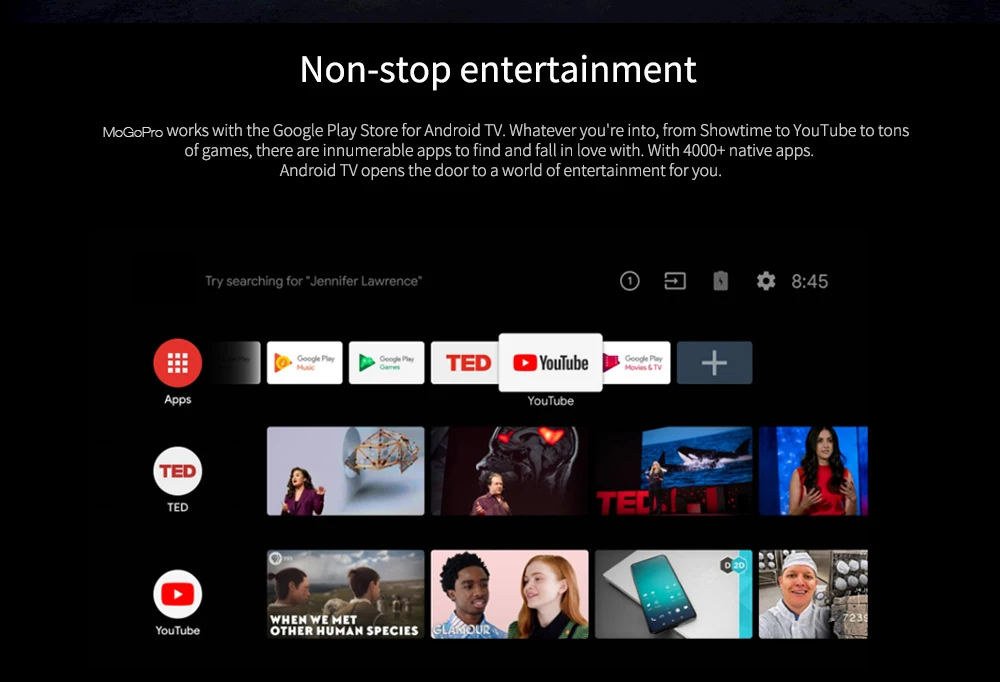
Task: Open the partially hidden faded app tile
Action: point(236,362)
